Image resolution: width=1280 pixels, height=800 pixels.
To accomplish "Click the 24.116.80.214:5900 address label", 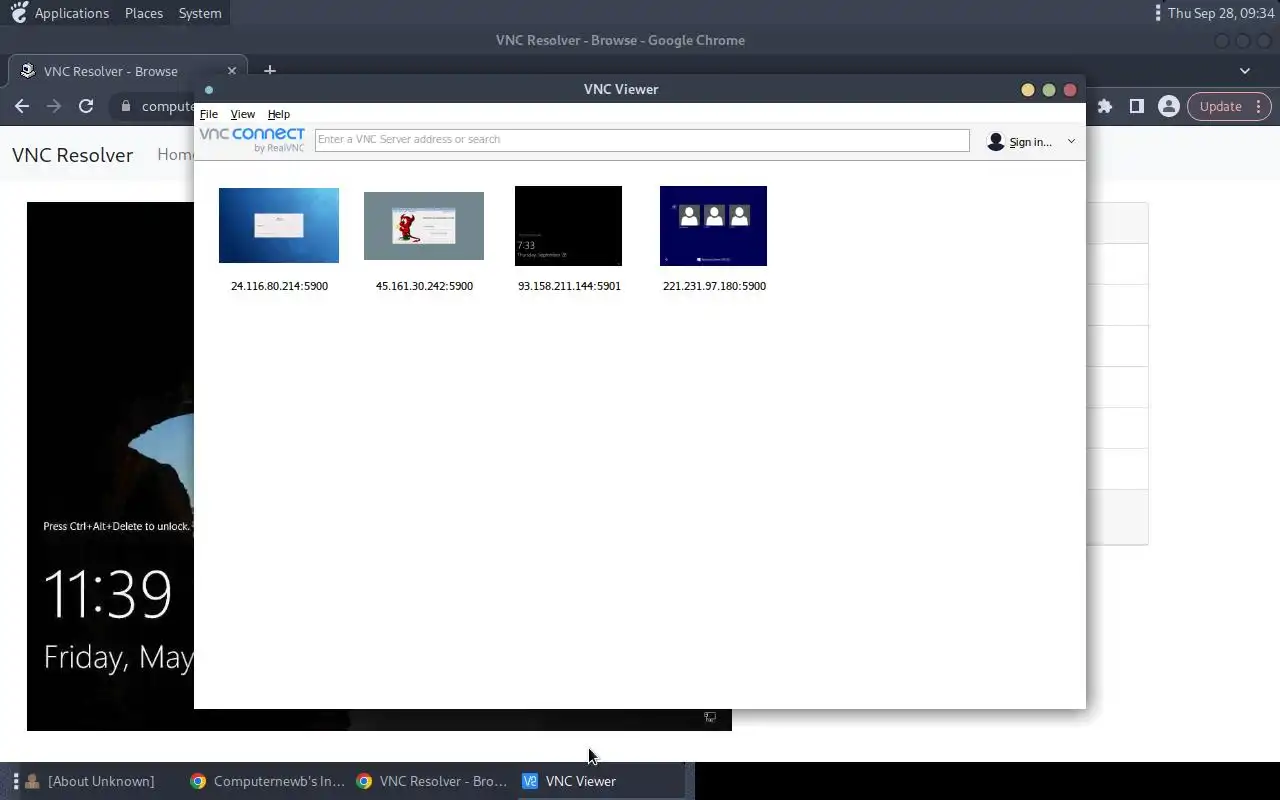I will [279, 286].
